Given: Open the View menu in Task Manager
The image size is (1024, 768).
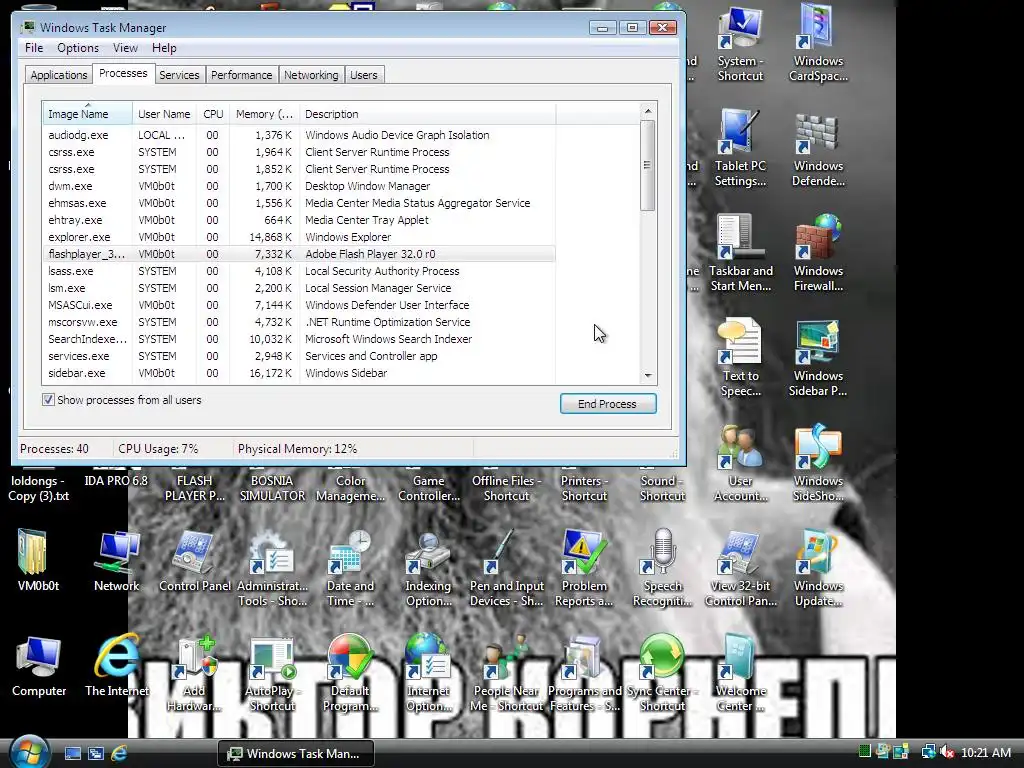Looking at the screenshot, I should click(x=125, y=48).
